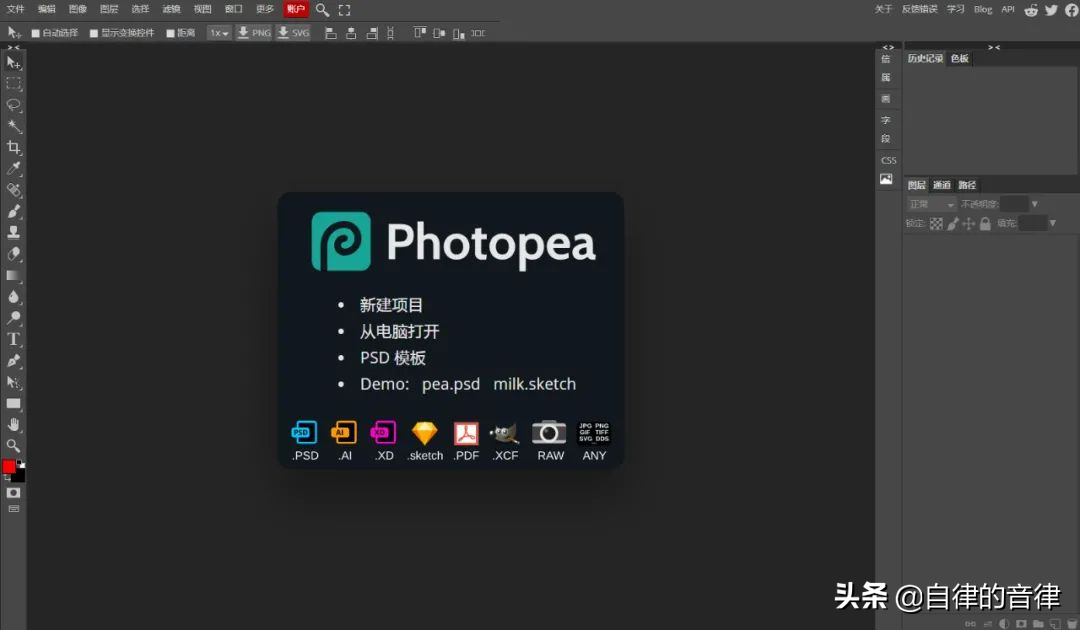Open the 文件 menu

pos(15,10)
